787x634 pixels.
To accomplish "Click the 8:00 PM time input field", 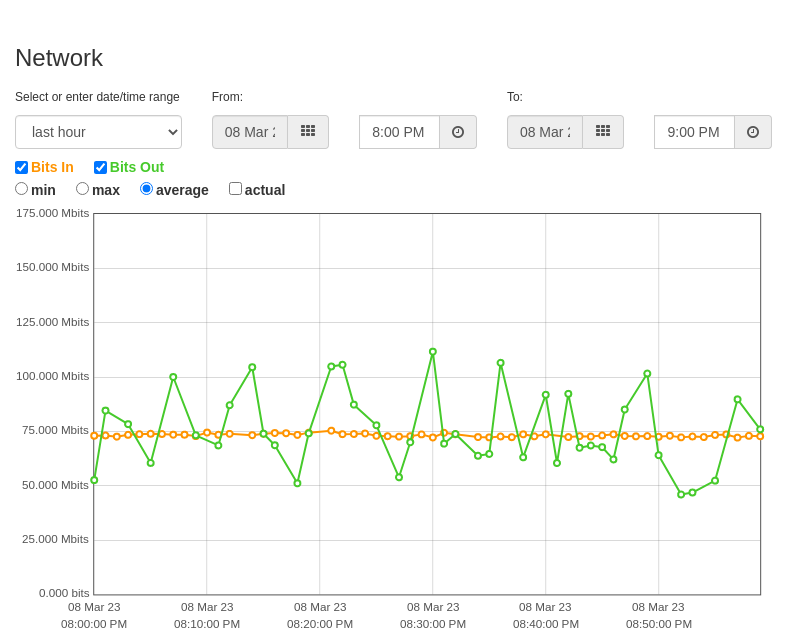I will [400, 132].
